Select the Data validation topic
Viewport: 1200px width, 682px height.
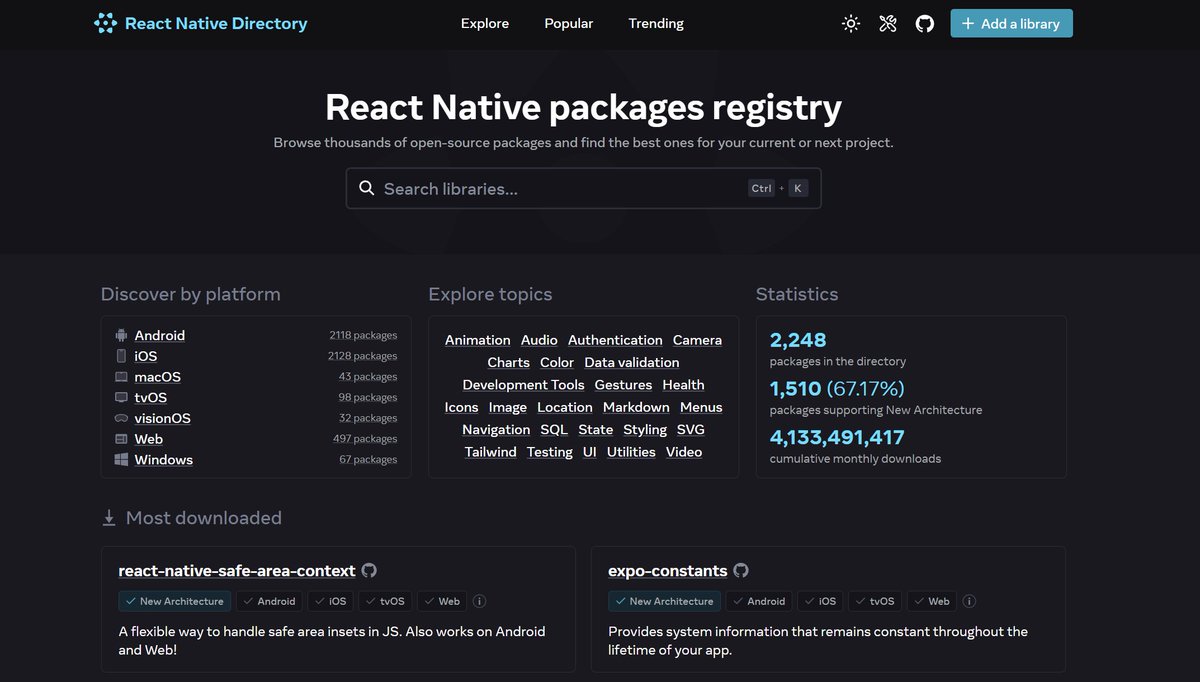click(632, 363)
